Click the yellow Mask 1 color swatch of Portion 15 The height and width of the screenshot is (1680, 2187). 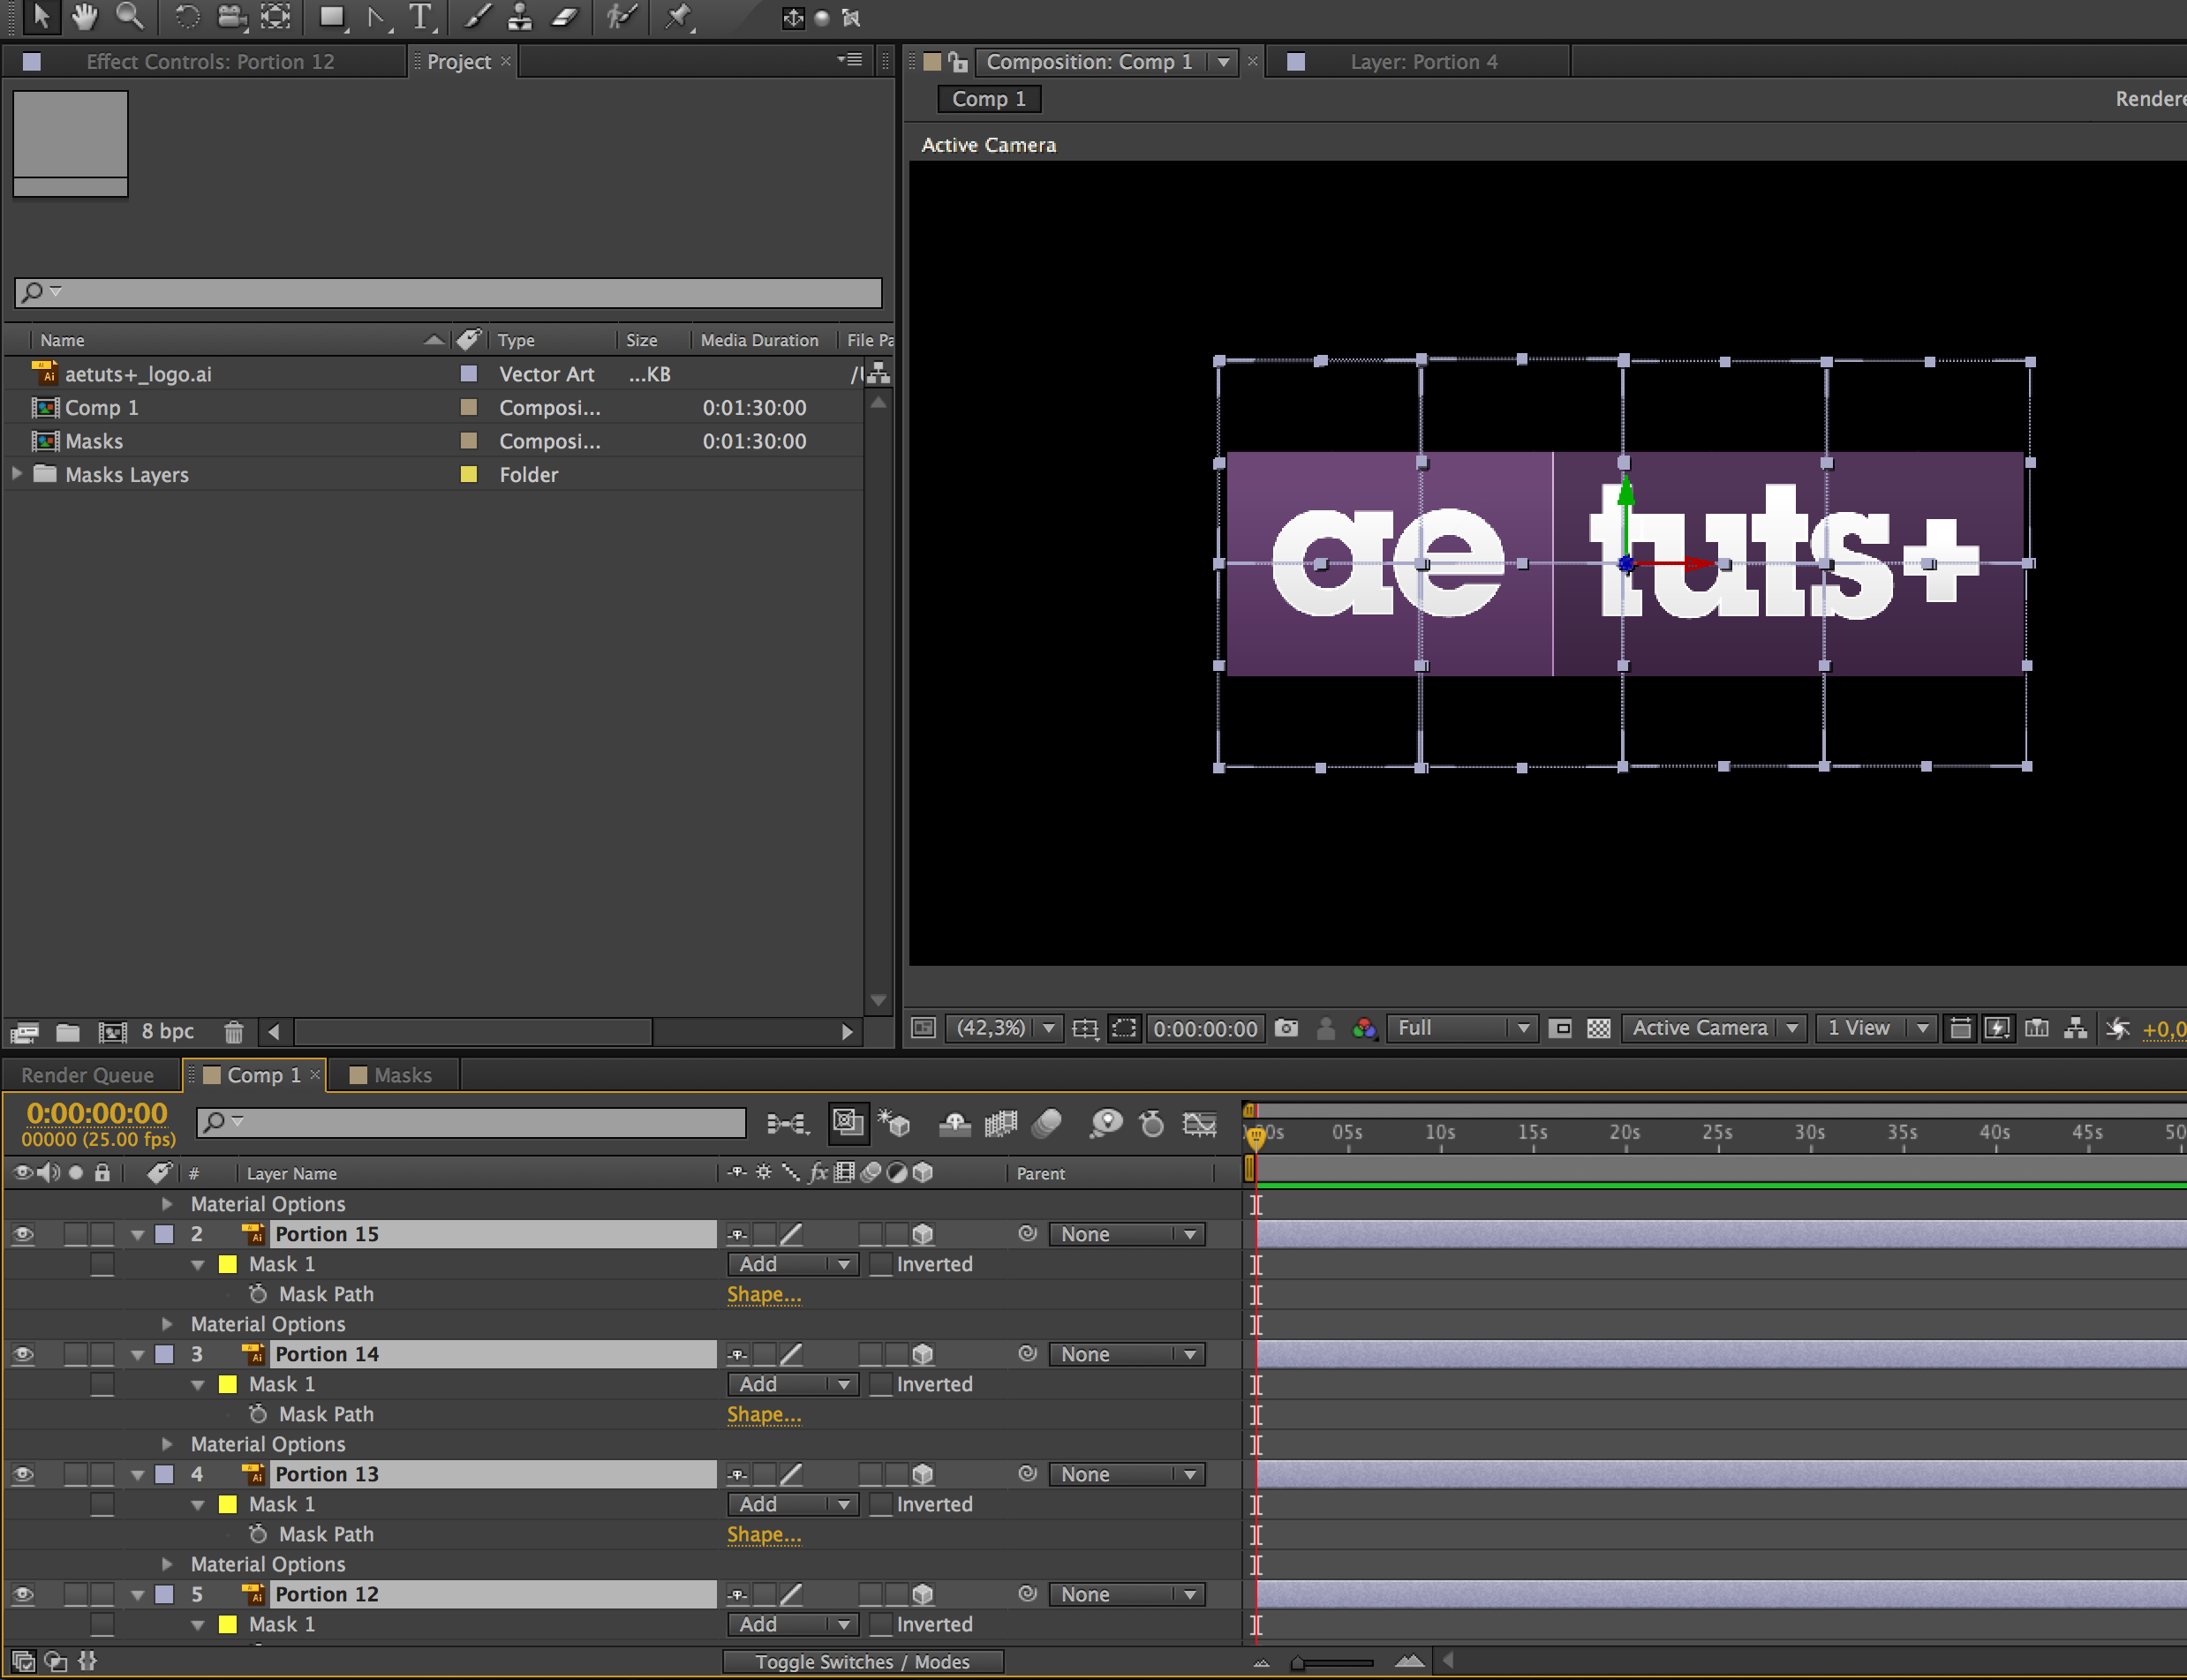[x=228, y=1264]
